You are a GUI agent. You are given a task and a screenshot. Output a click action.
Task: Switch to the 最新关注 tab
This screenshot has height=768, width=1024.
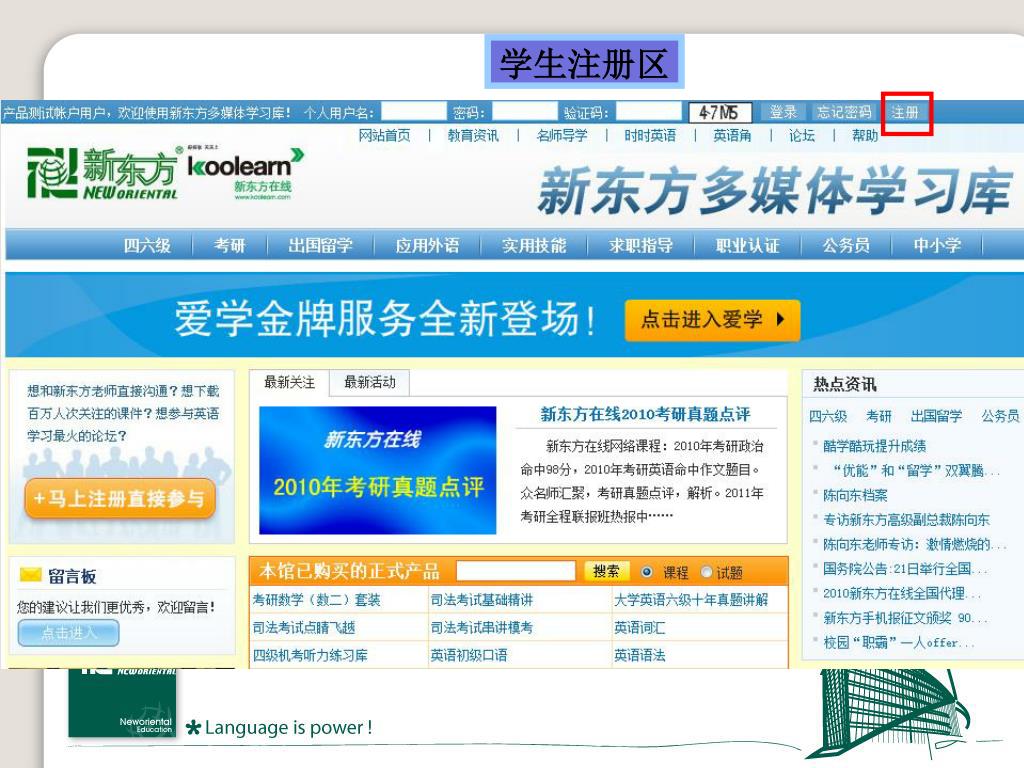pyautogui.click(x=289, y=382)
